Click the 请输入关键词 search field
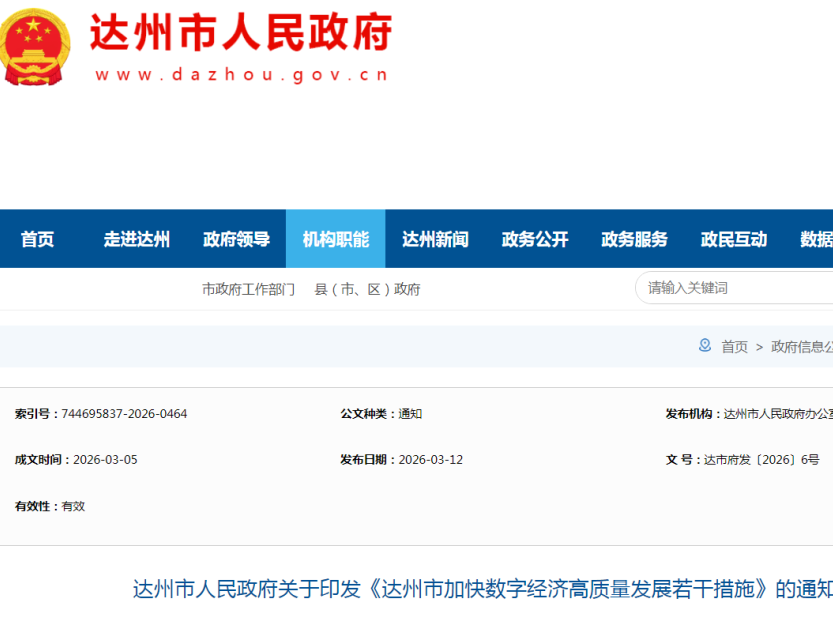The height and width of the screenshot is (625, 833). click(x=735, y=288)
